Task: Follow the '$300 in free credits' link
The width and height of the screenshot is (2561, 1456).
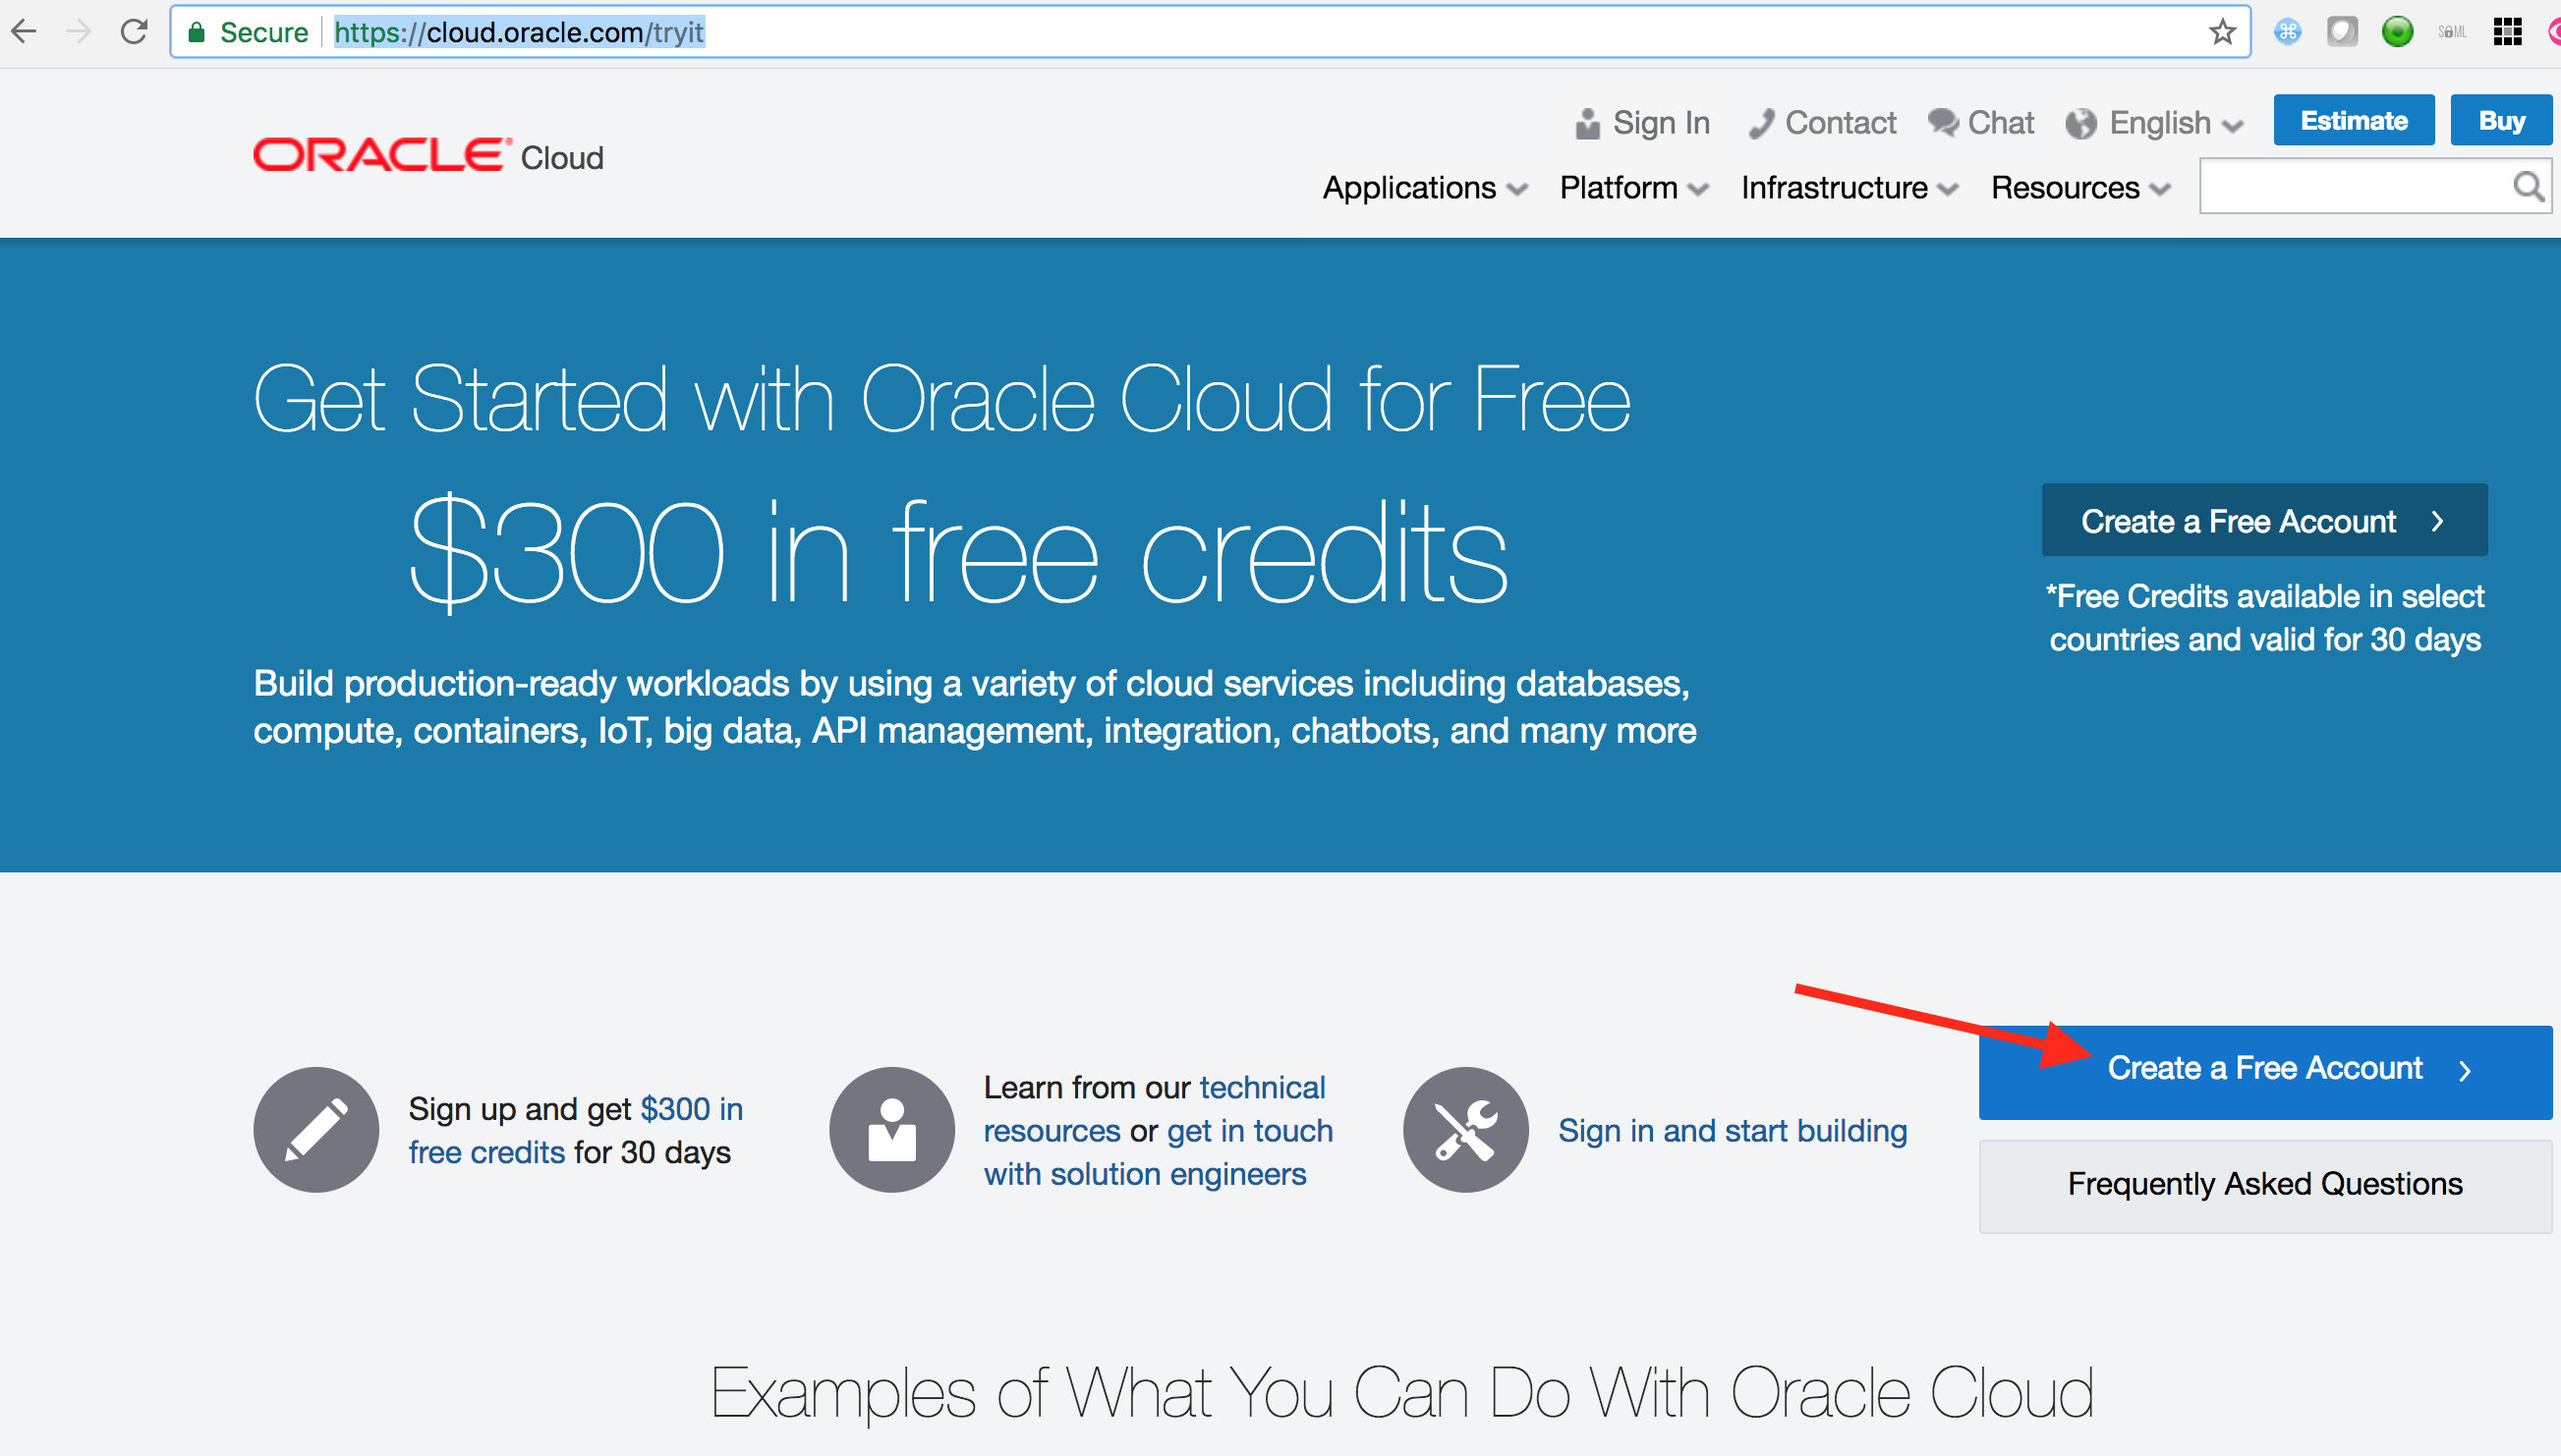Action: (576, 1130)
